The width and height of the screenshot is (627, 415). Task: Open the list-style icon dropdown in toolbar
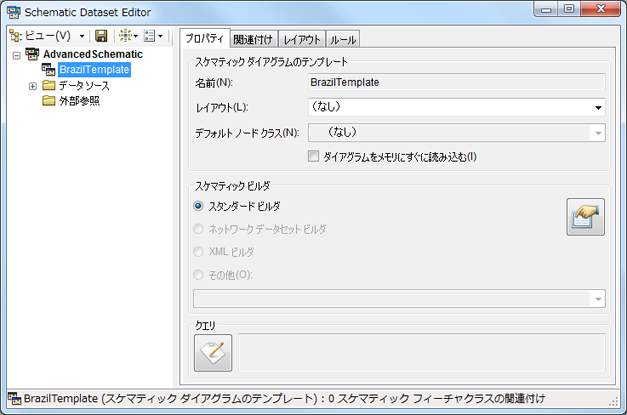click(153, 36)
